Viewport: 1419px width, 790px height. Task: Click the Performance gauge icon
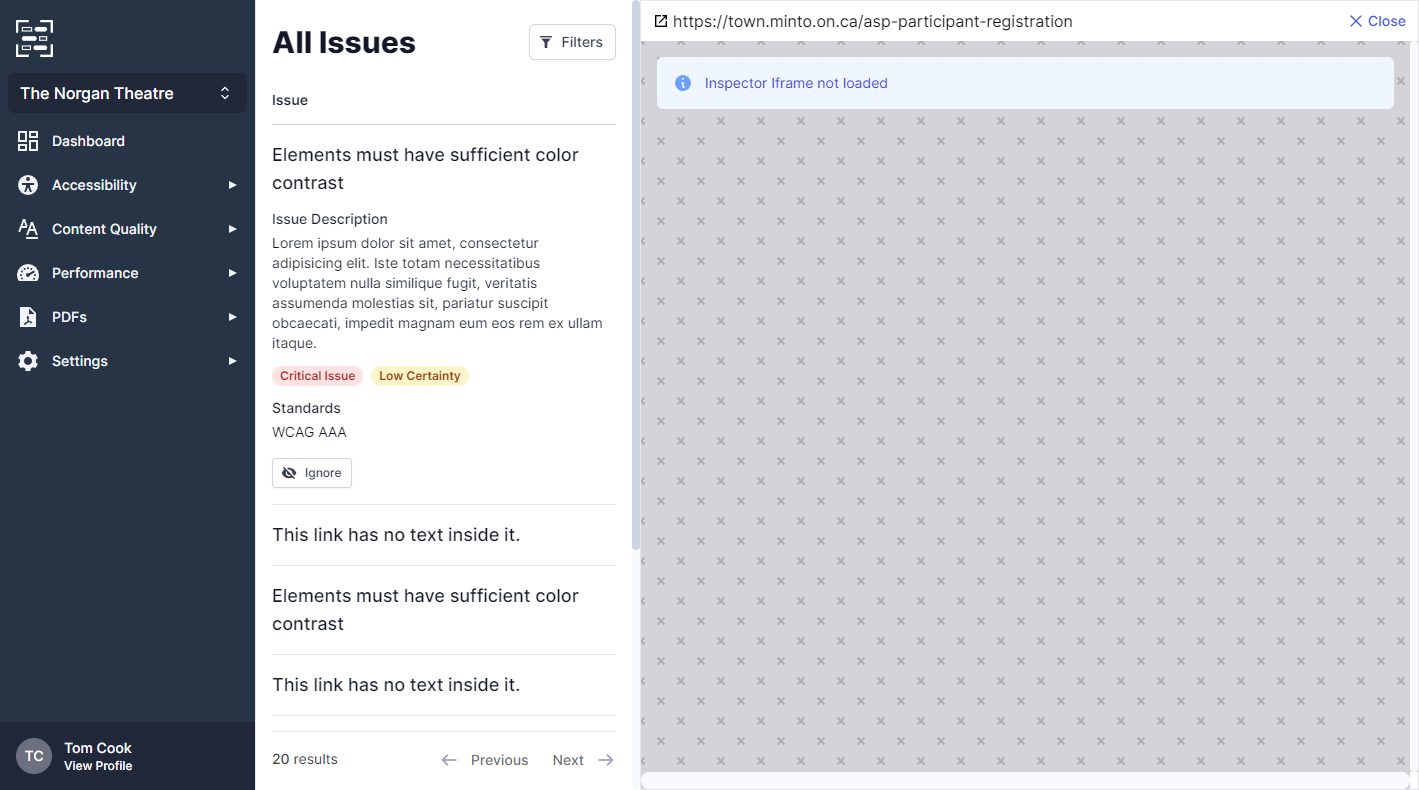pos(28,273)
